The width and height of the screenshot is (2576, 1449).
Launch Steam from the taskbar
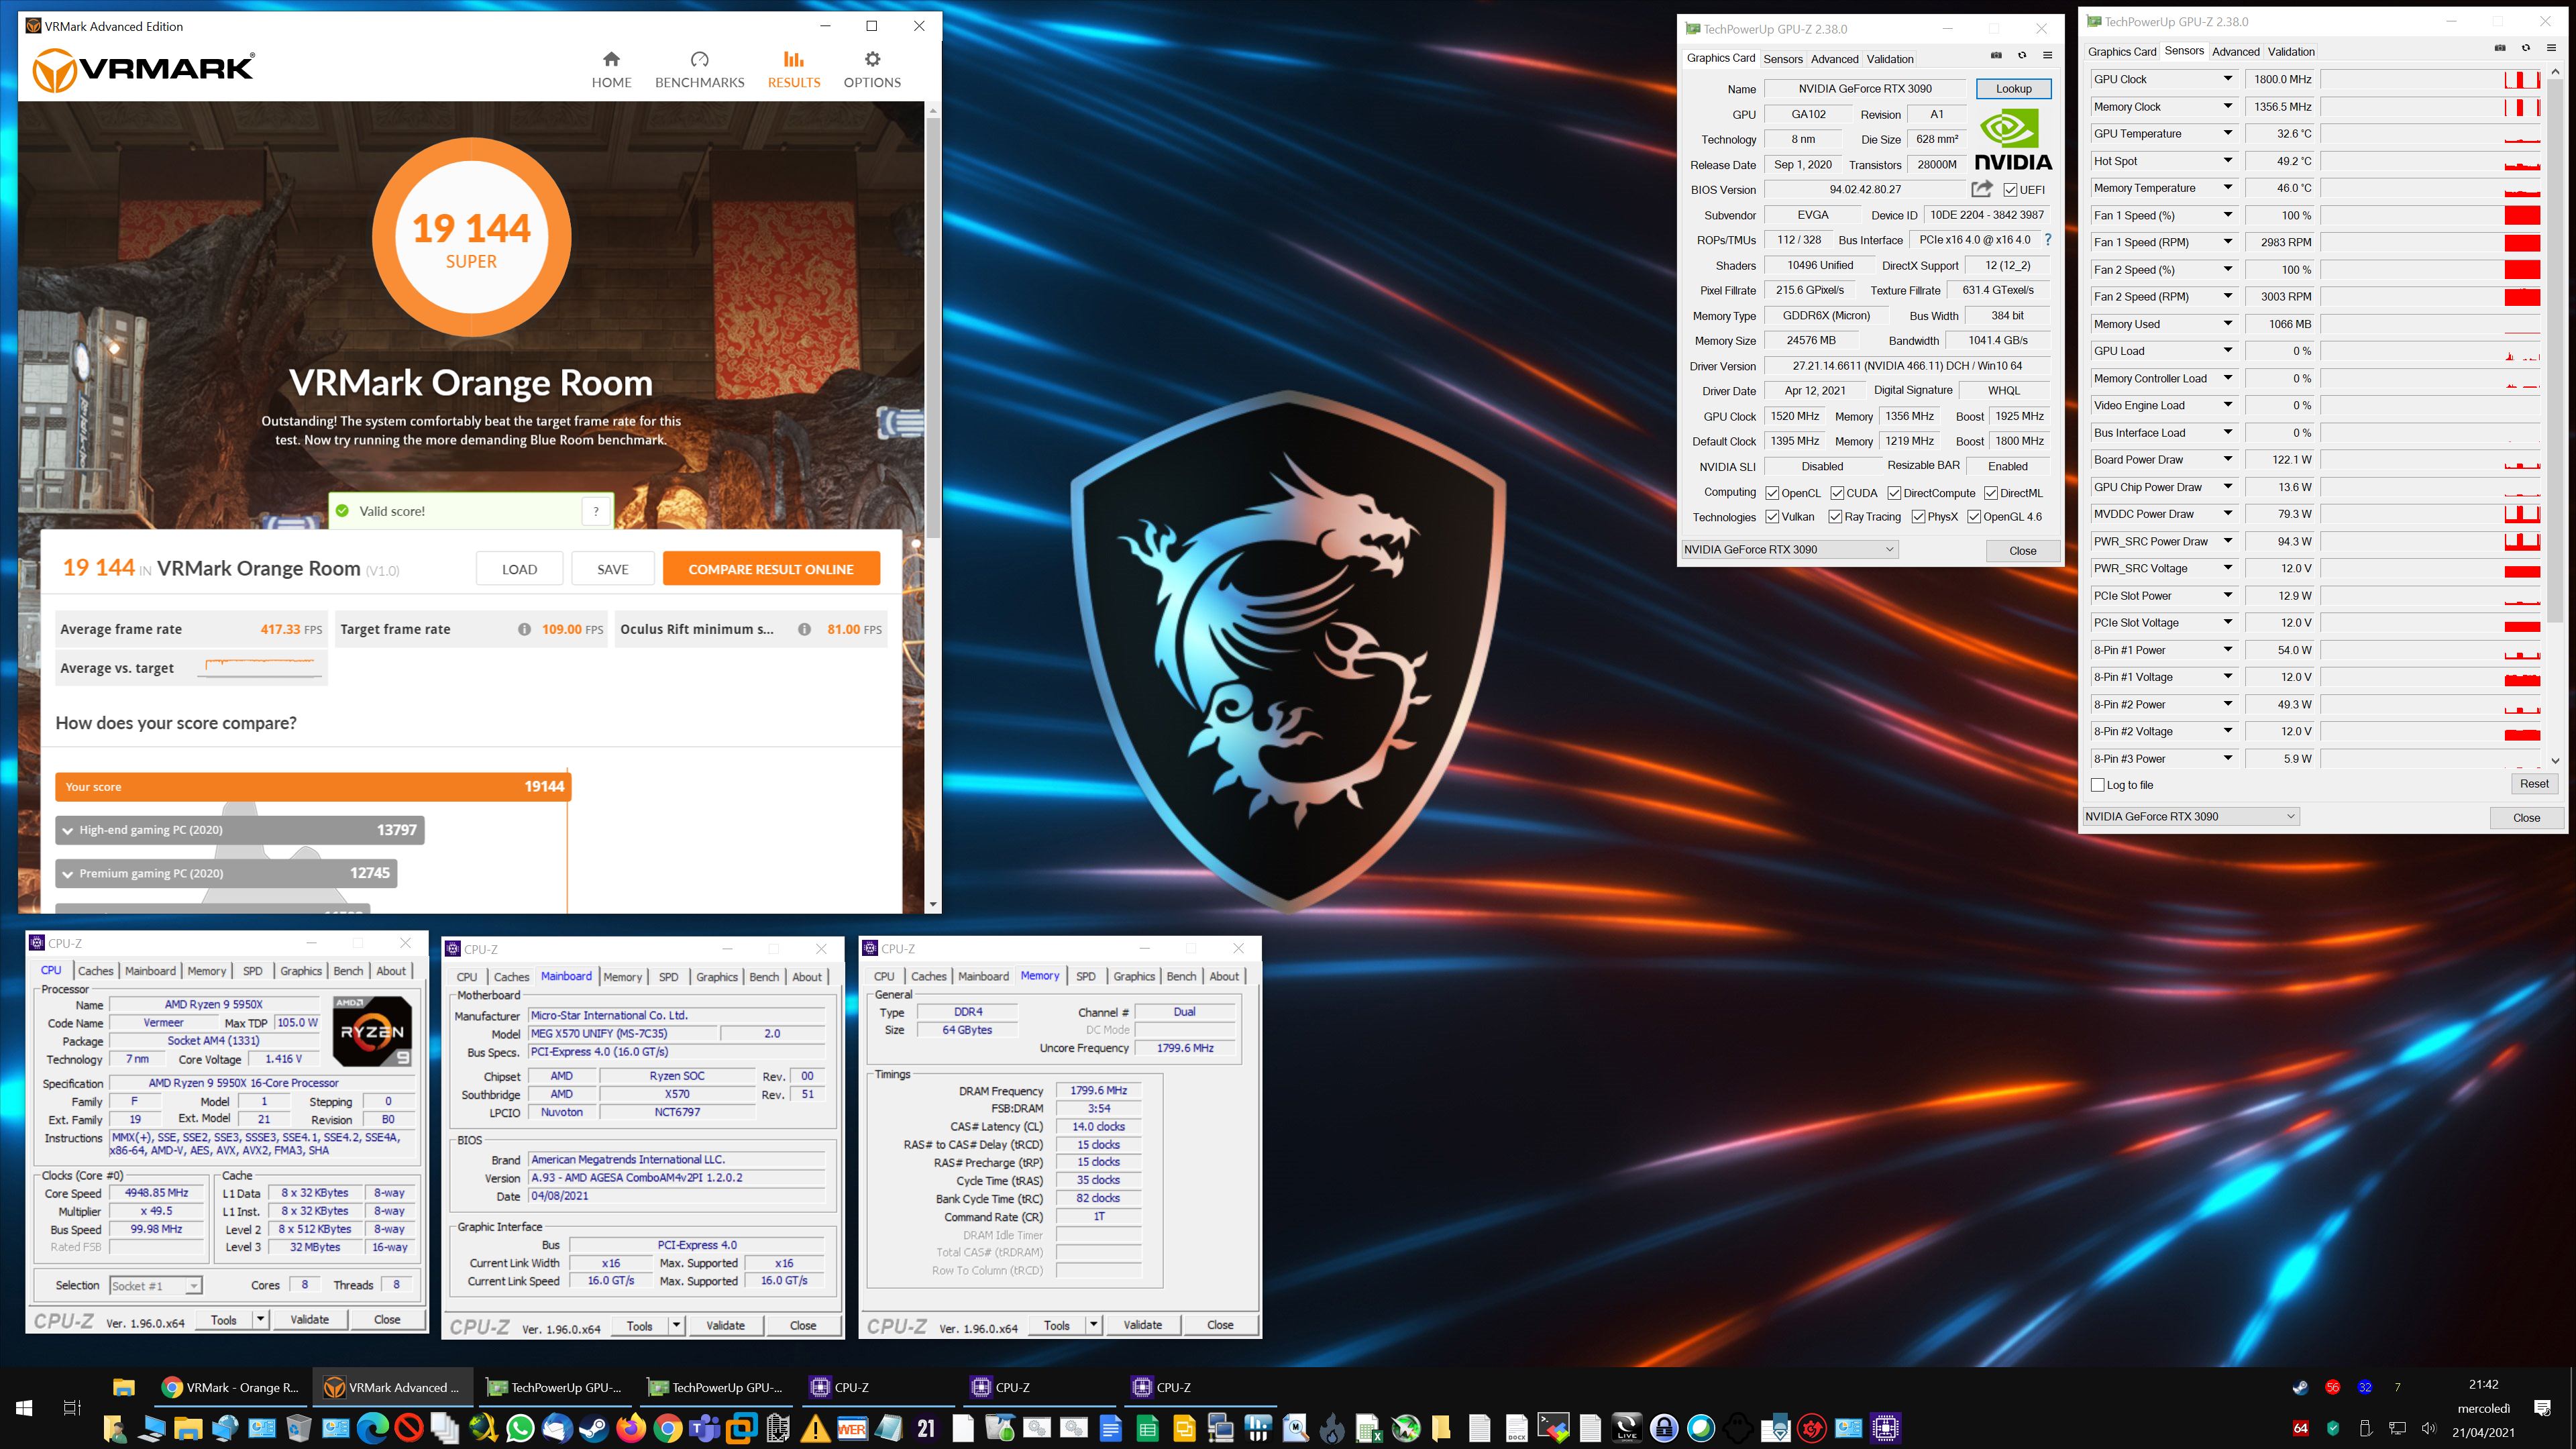594,1428
